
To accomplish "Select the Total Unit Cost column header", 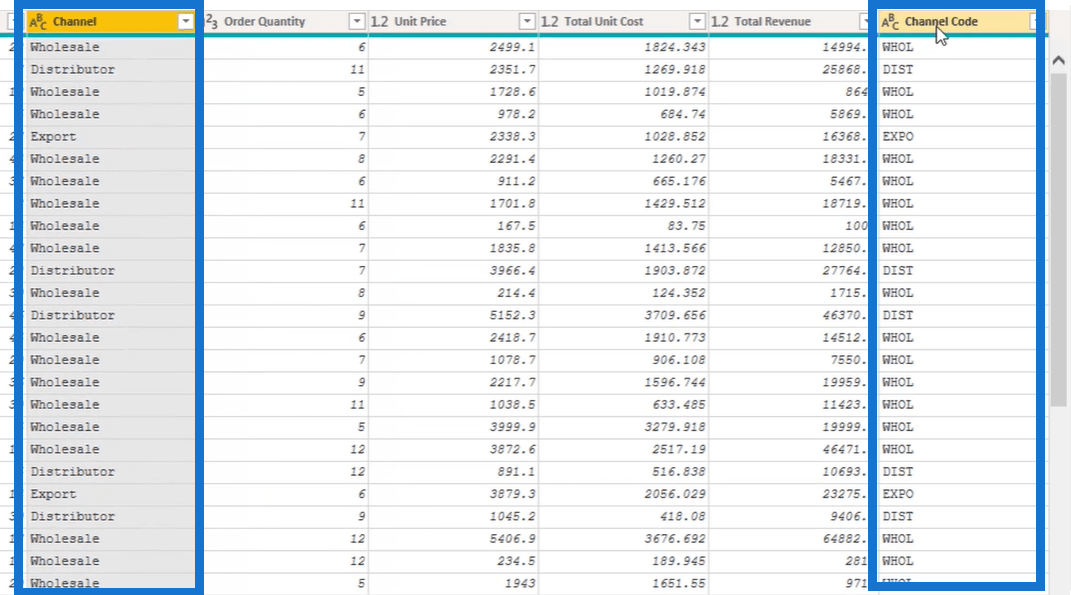I will point(624,22).
